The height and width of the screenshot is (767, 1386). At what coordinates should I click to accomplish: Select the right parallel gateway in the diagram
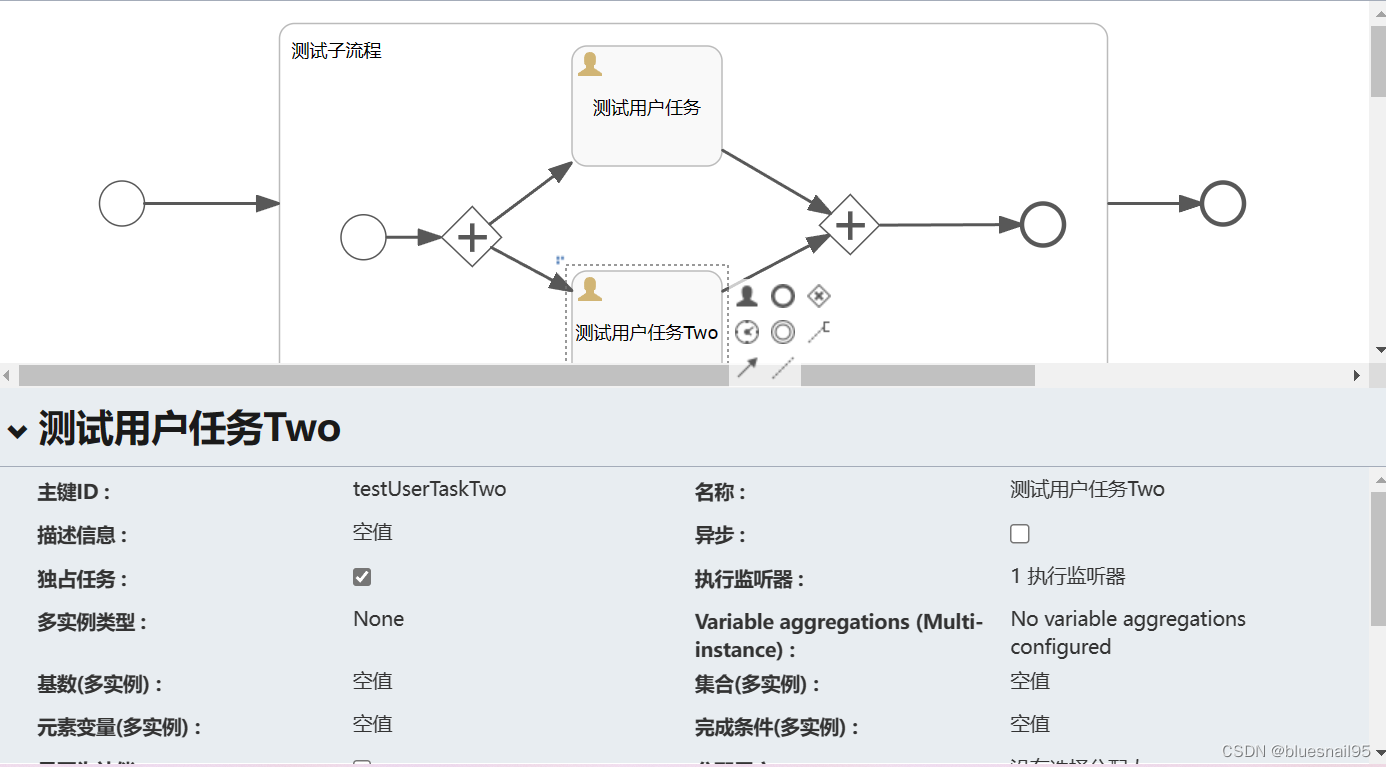(x=849, y=227)
